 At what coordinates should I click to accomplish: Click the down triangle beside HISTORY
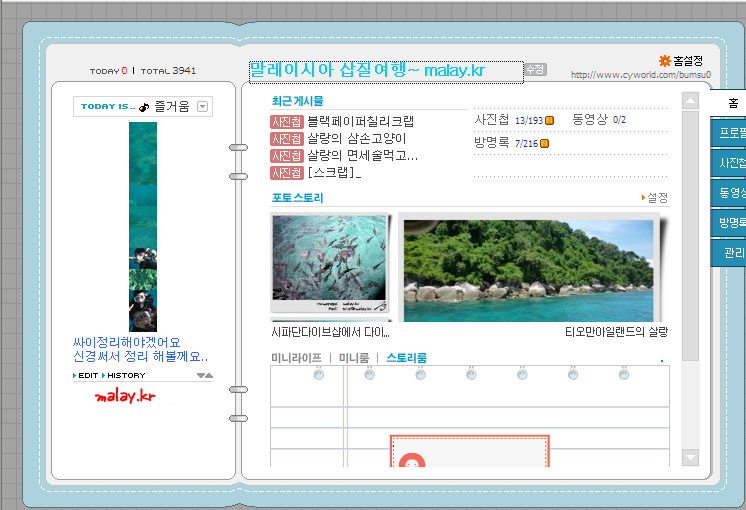pos(201,375)
